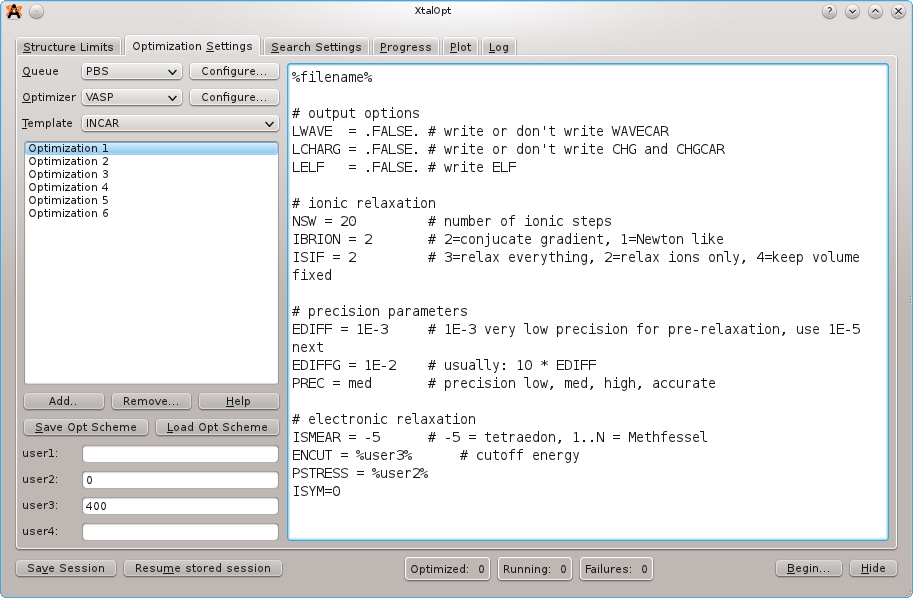Select Optimization 6 in the list
Screen dimensions: 913x598
click(x=151, y=213)
